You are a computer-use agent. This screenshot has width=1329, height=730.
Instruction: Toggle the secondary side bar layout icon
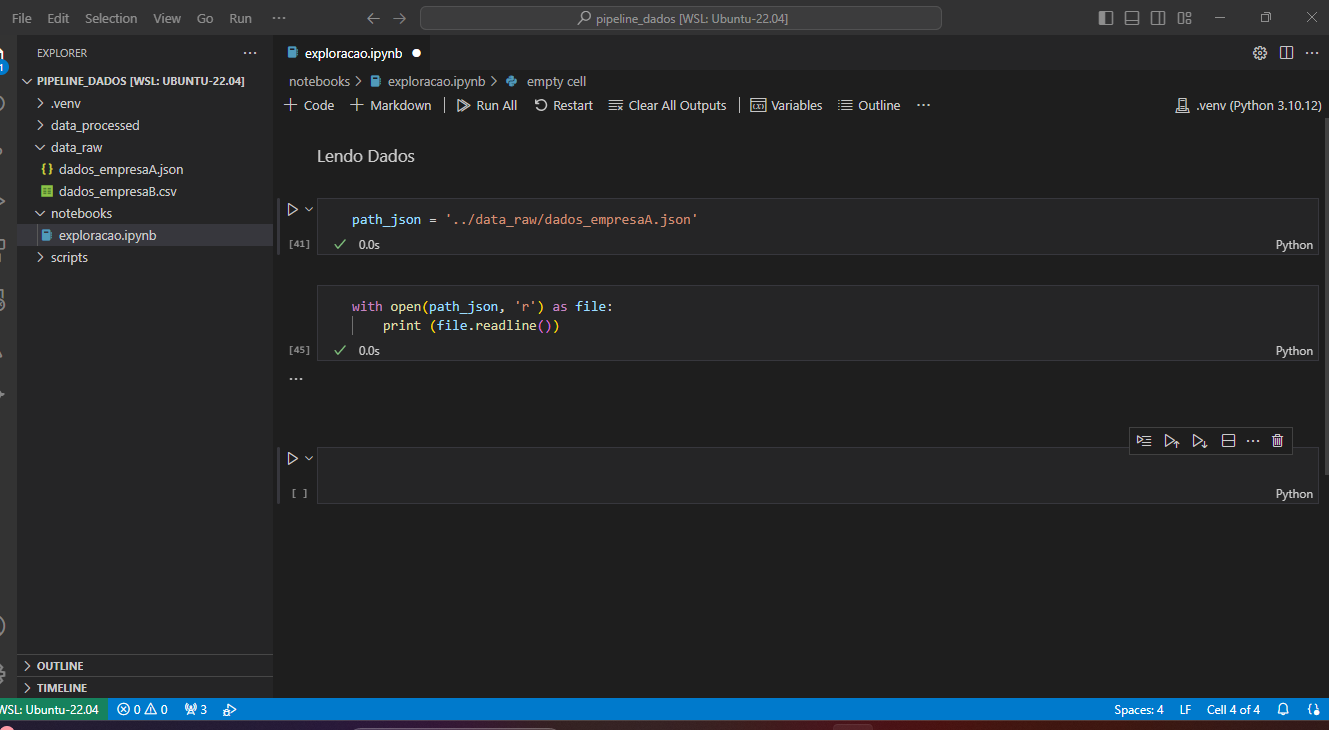pyautogui.click(x=1158, y=18)
